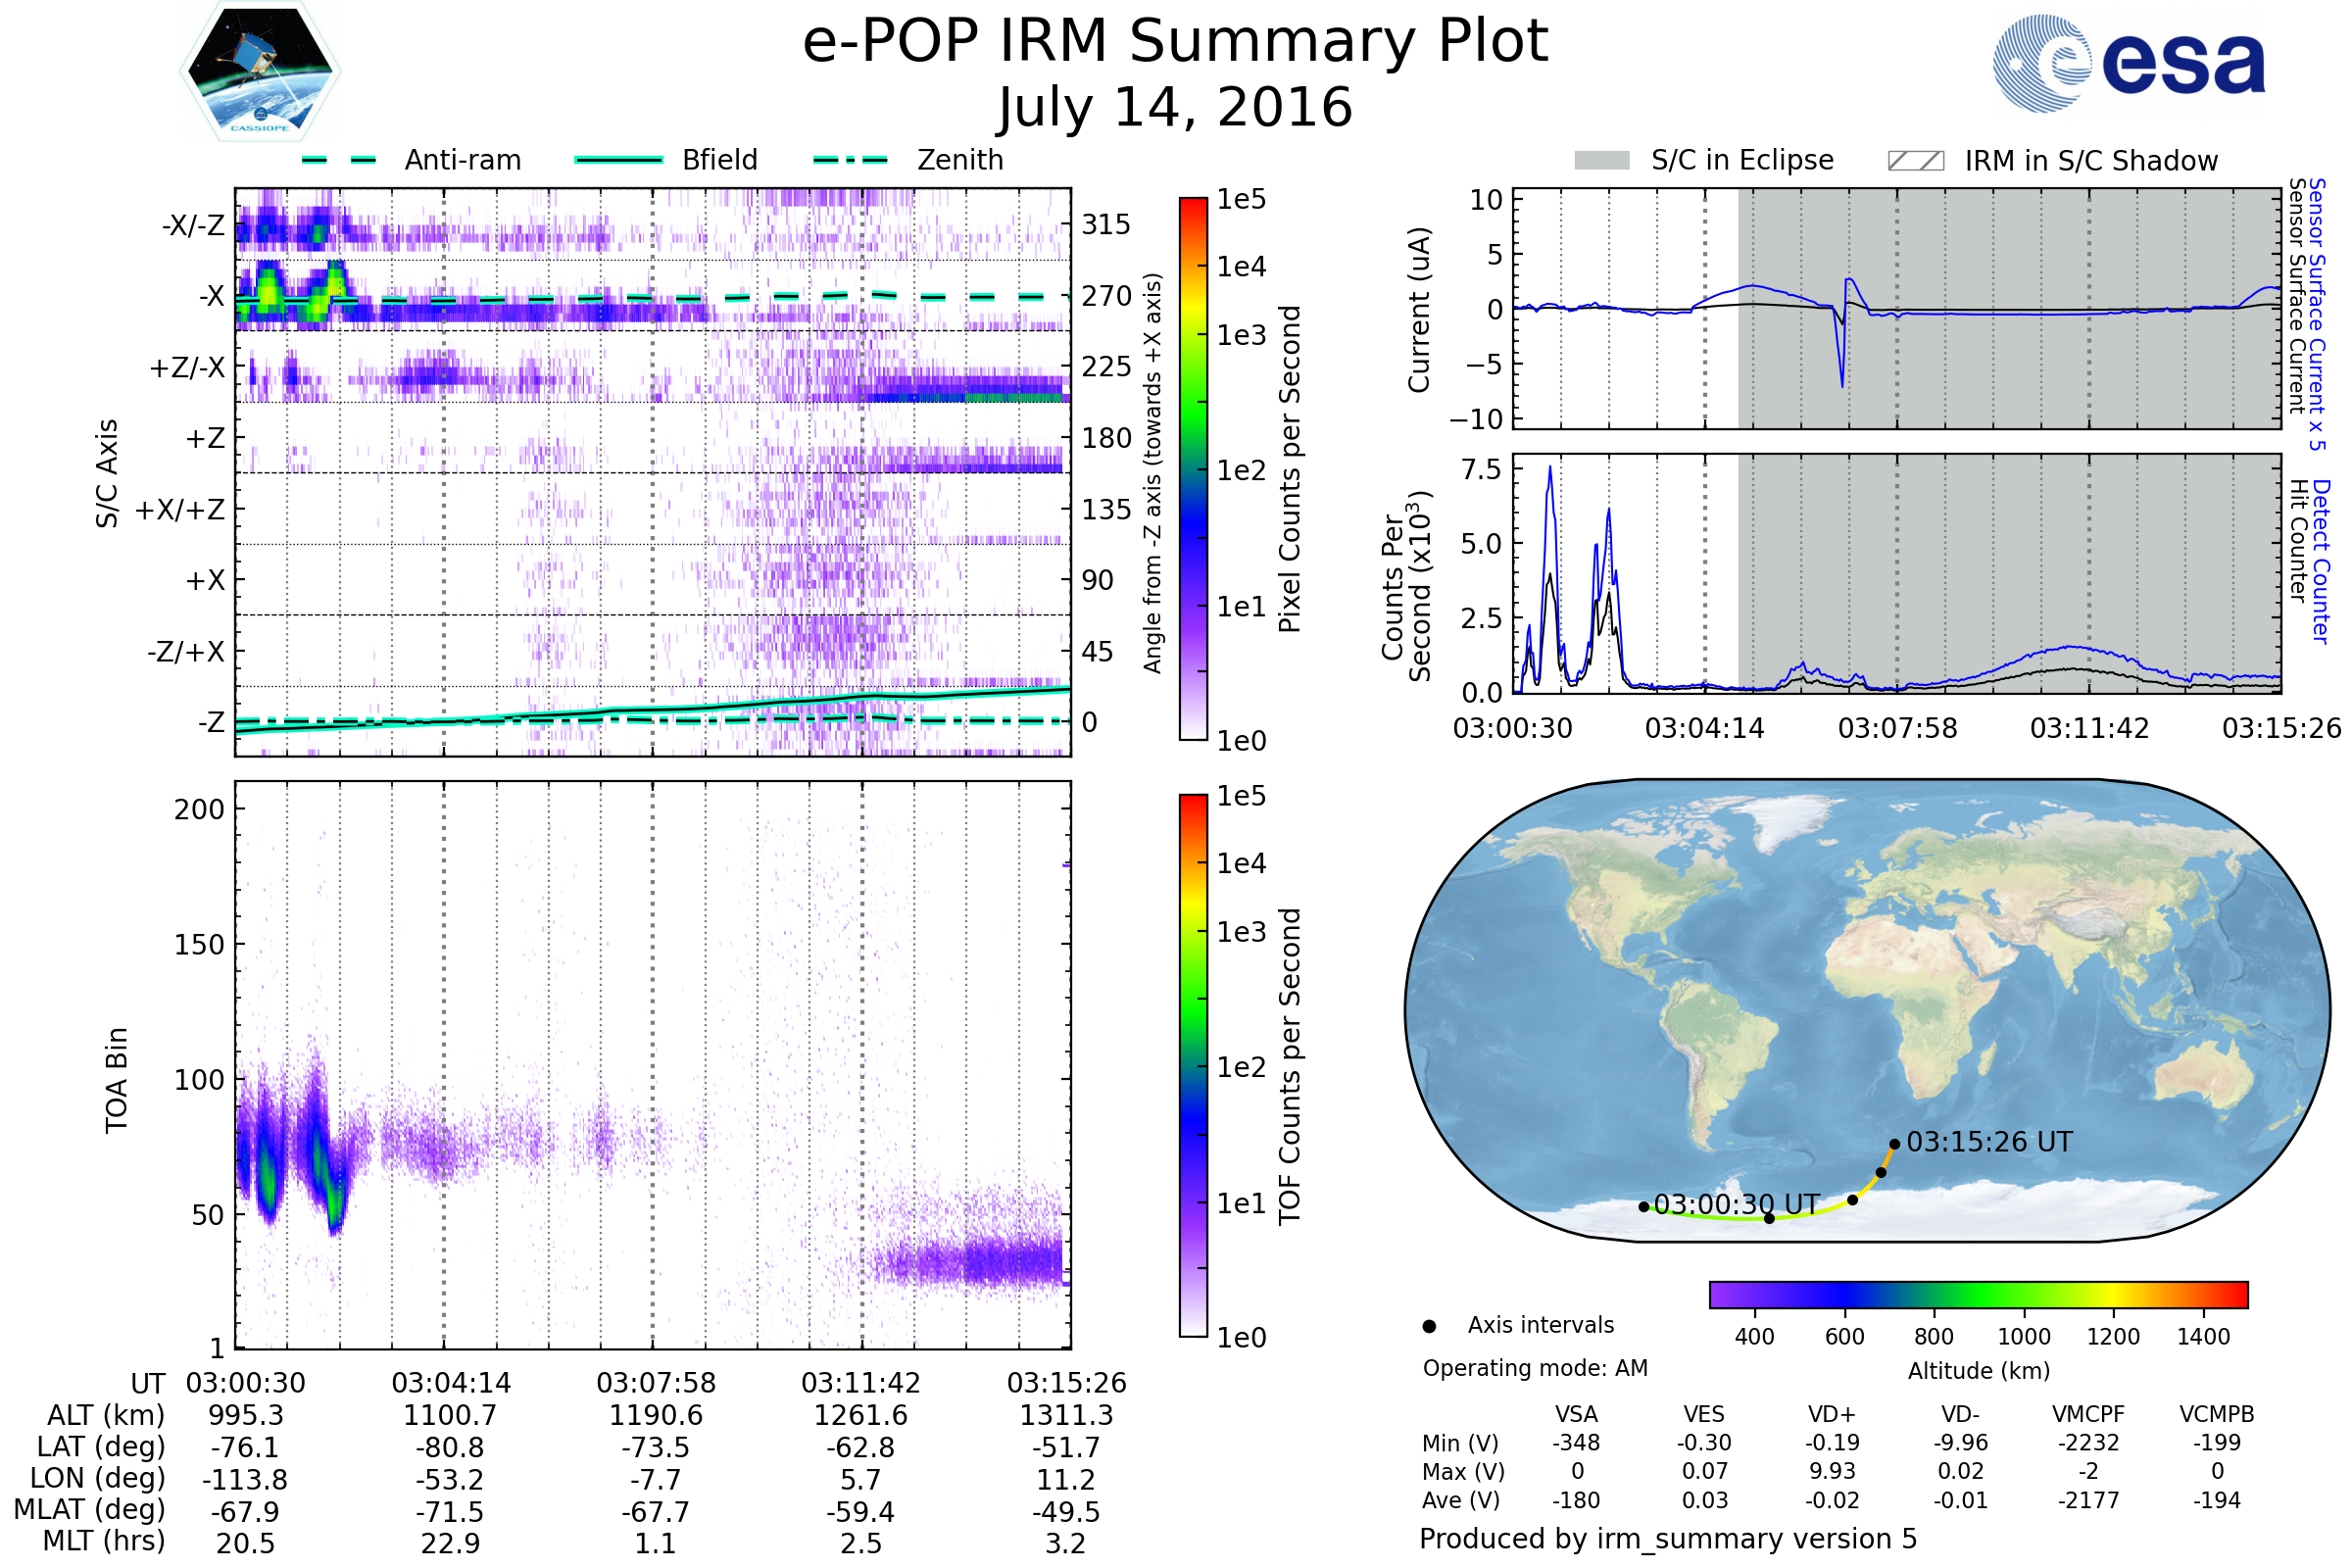Click the e-POP IRM Summary Plot title
This screenshot has width=2352, height=1568.
[x=1175, y=42]
